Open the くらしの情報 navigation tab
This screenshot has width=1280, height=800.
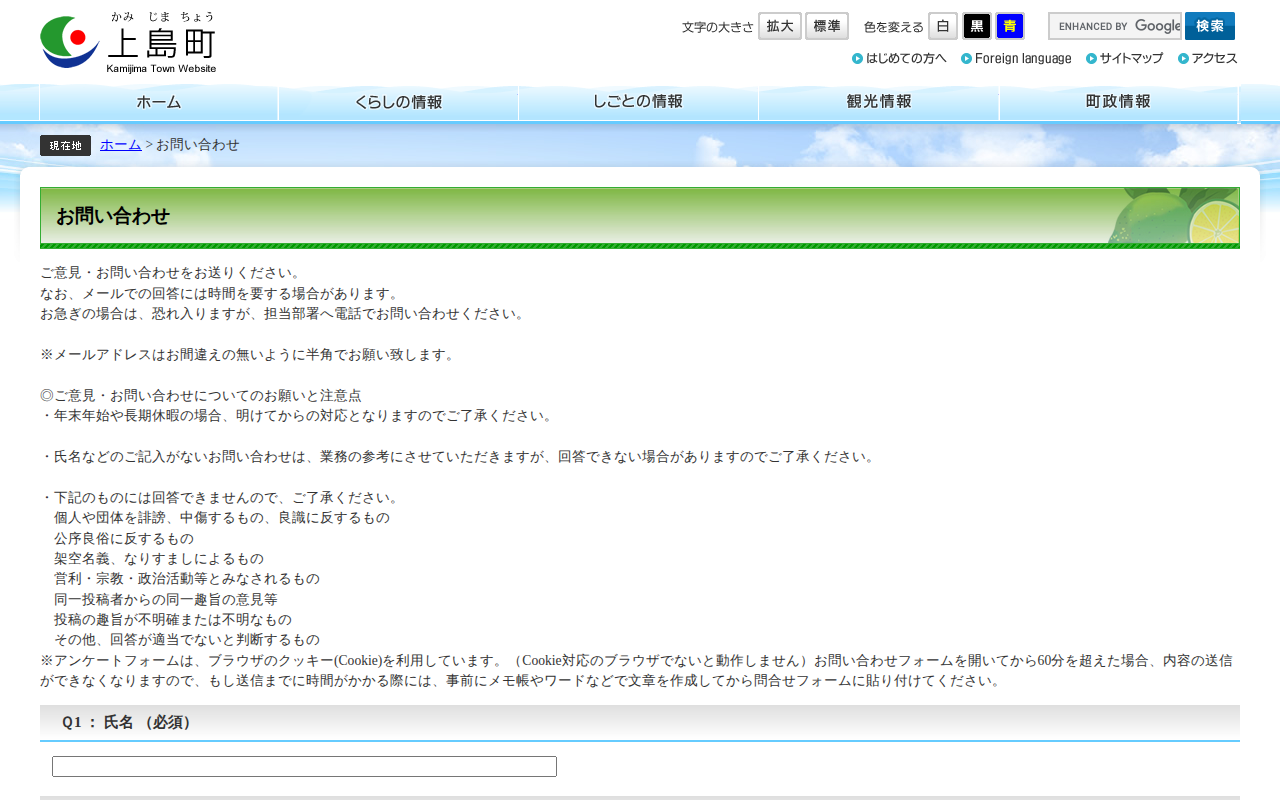[398, 102]
